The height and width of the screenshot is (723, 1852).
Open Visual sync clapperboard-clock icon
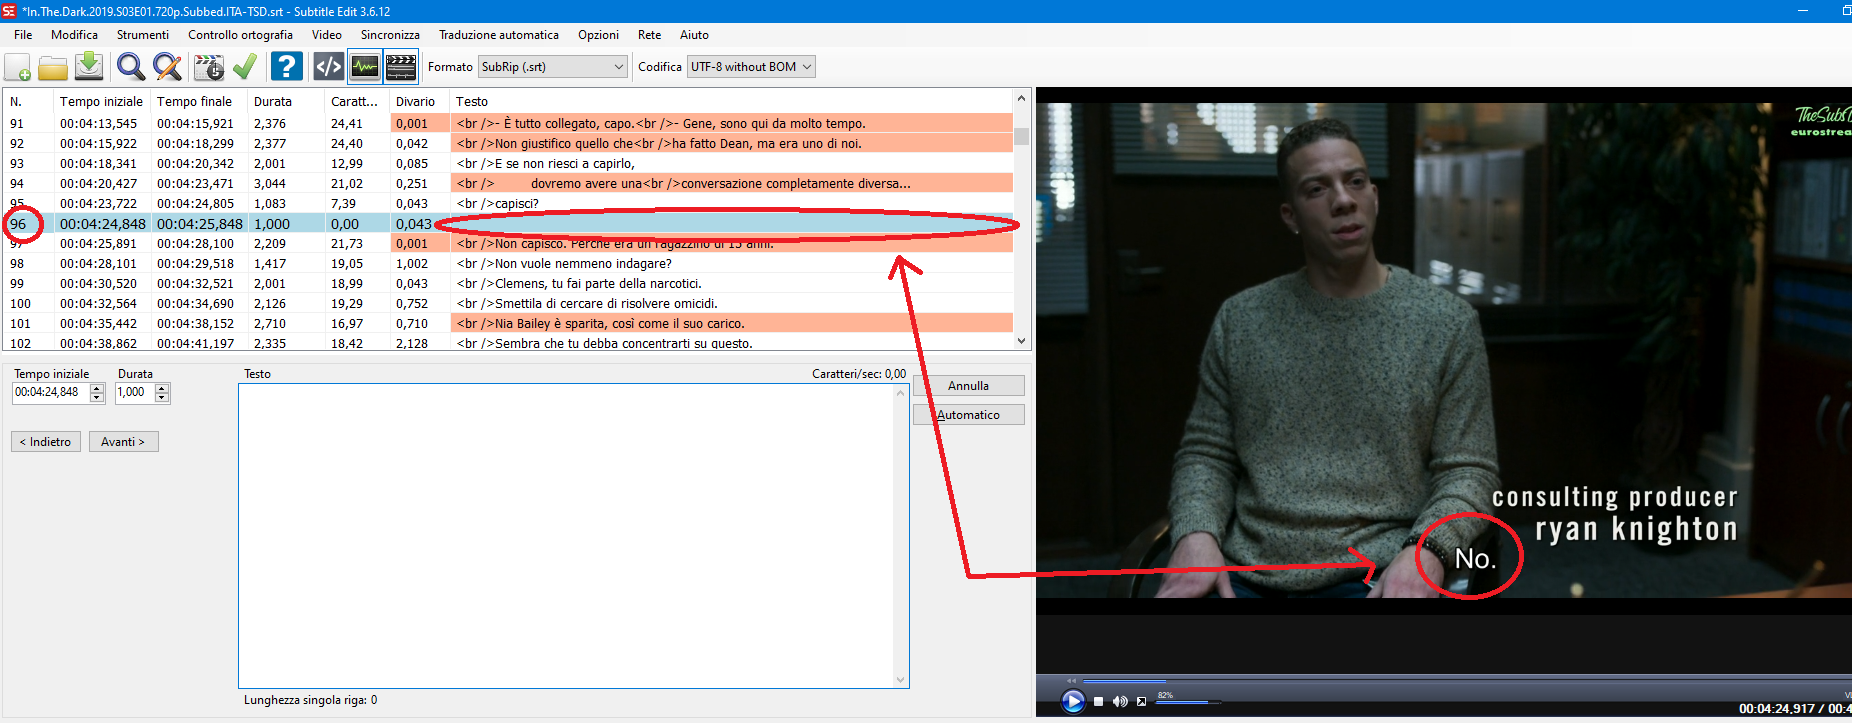209,67
